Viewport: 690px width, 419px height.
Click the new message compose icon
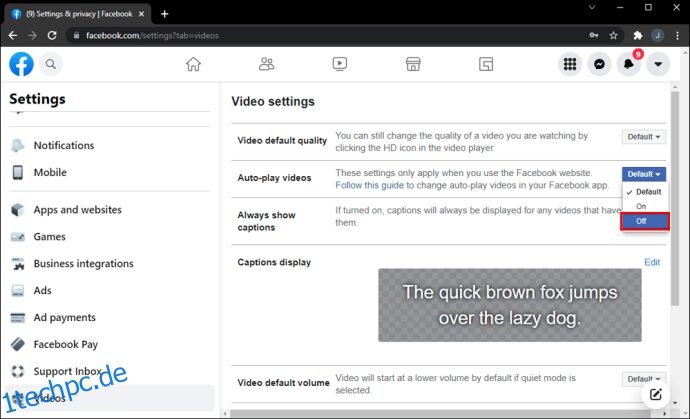tap(655, 394)
